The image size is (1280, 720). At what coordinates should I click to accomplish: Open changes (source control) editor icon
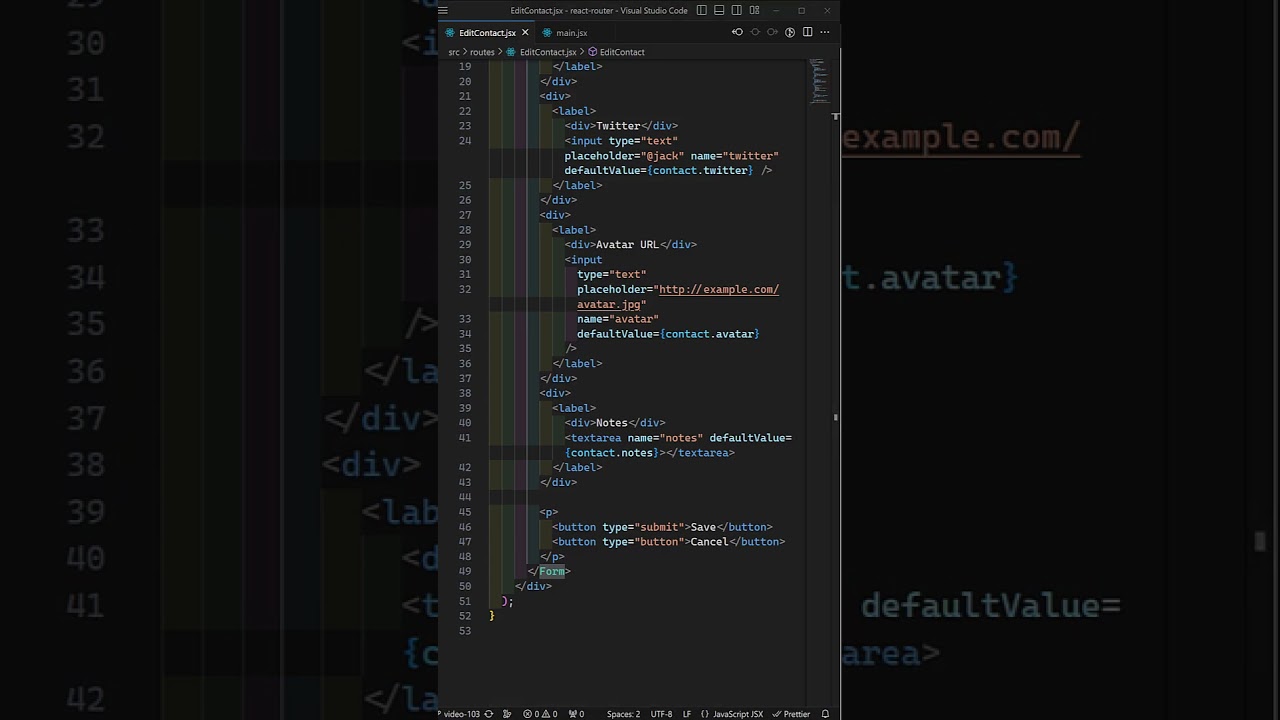click(790, 32)
